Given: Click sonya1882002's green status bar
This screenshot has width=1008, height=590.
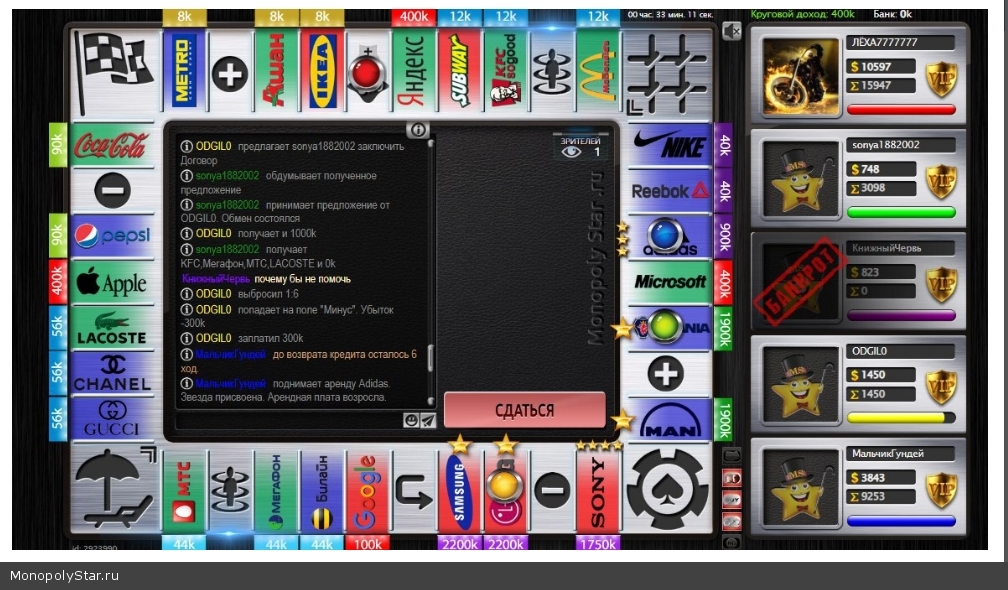Looking at the screenshot, I should pyautogui.click(x=901, y=212).
